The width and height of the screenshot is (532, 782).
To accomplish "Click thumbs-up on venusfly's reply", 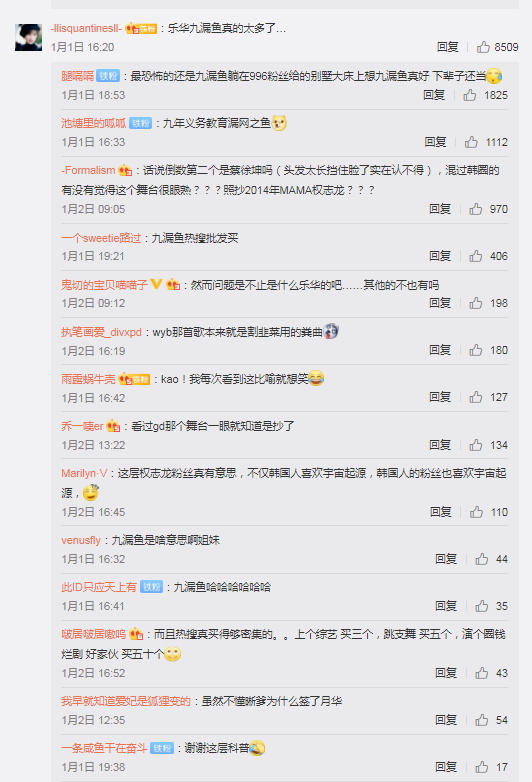I will pyautogui.click(x=482, y=559).
